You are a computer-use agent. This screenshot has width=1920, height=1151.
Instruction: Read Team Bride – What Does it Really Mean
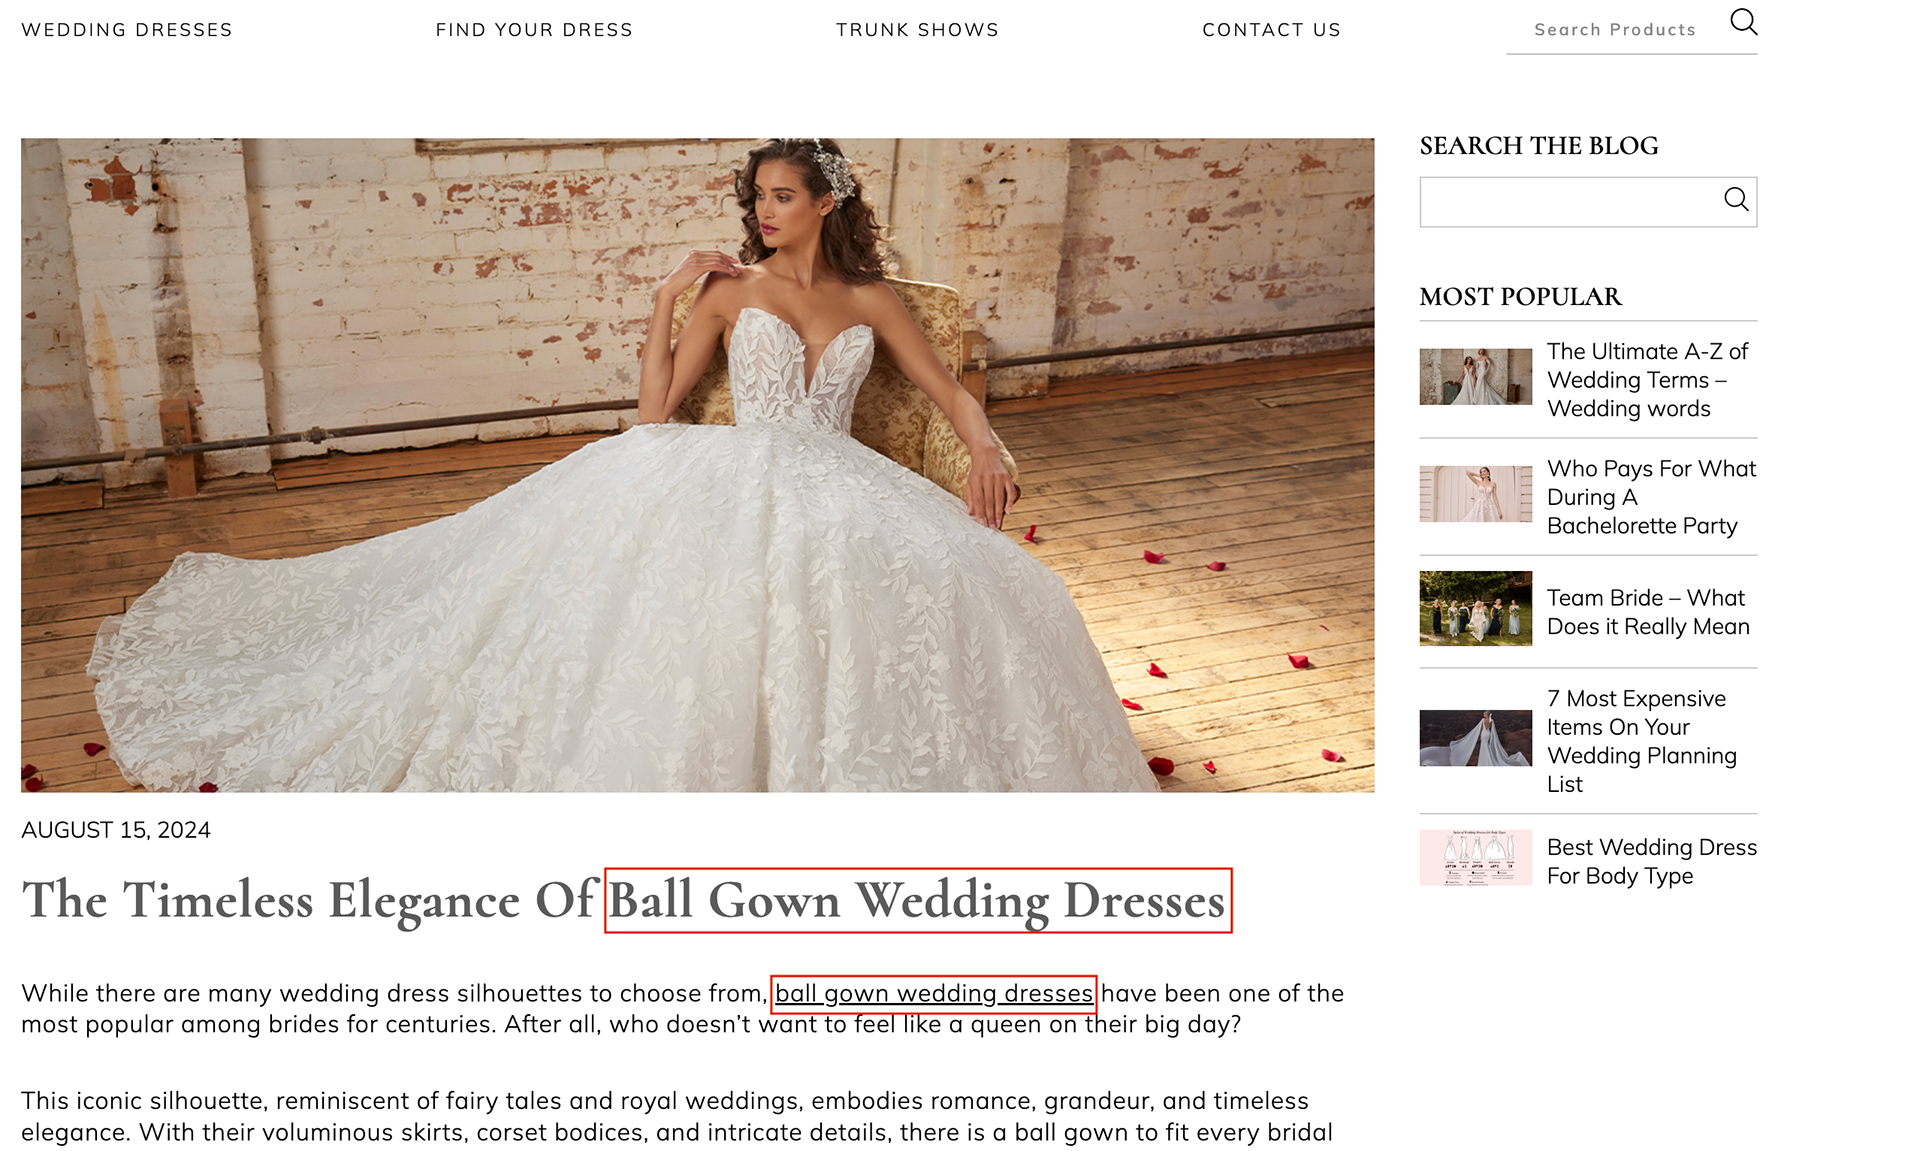click(x=1648, y=612)
